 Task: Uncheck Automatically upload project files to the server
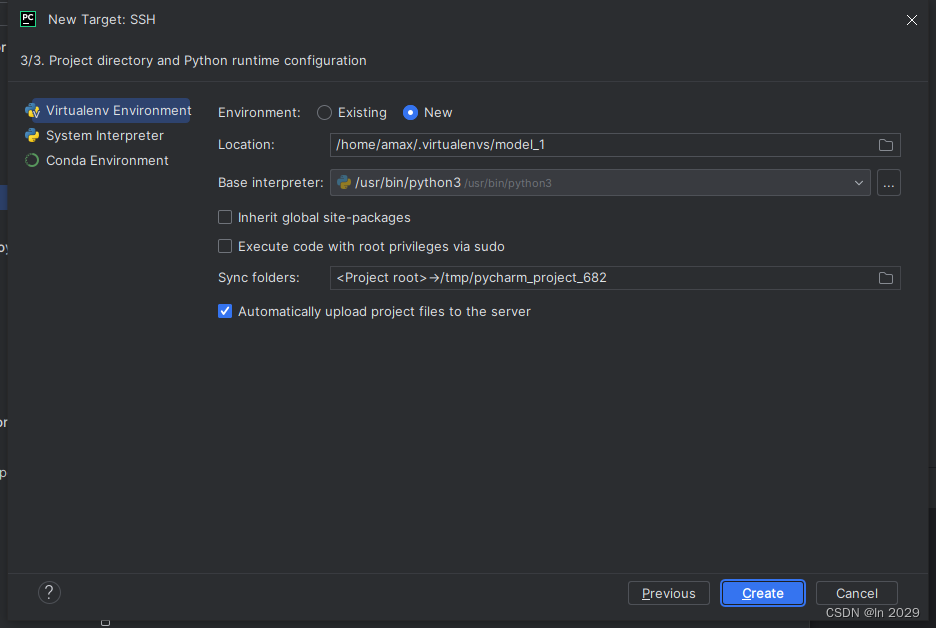(225, 311)
